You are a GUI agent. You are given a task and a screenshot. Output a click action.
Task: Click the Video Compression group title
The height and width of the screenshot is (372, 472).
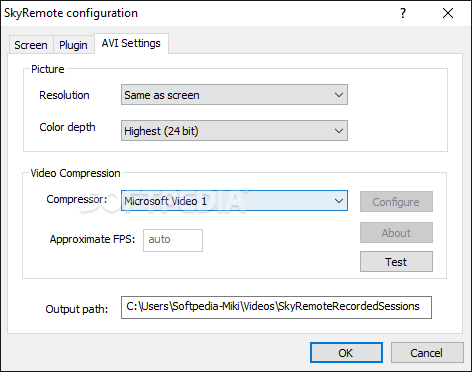75,173
